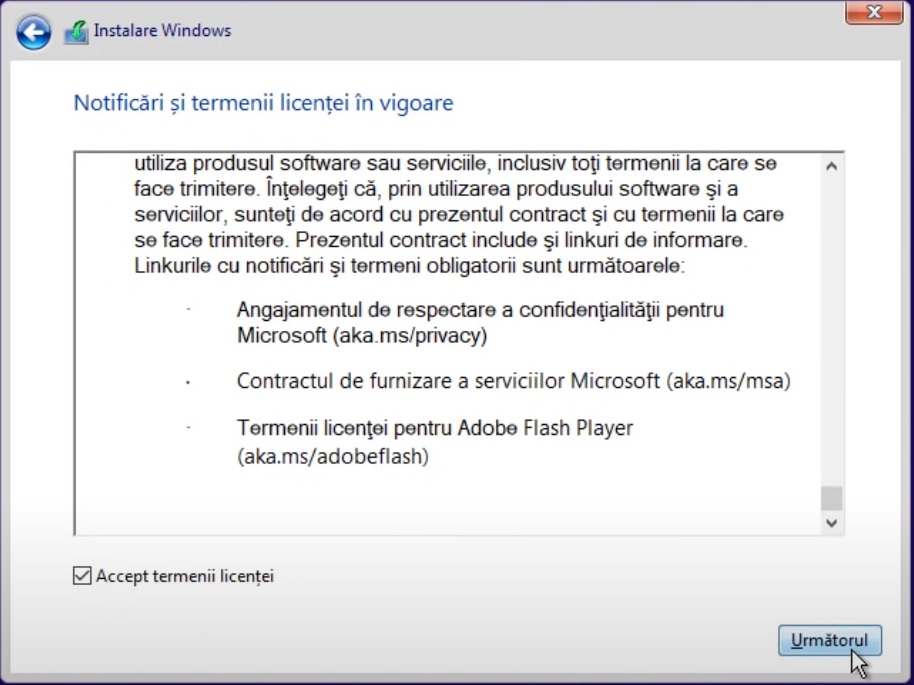914x685 pixels.
Task: Click the "Instalare Windows" title text
Action: click(162, 31)
